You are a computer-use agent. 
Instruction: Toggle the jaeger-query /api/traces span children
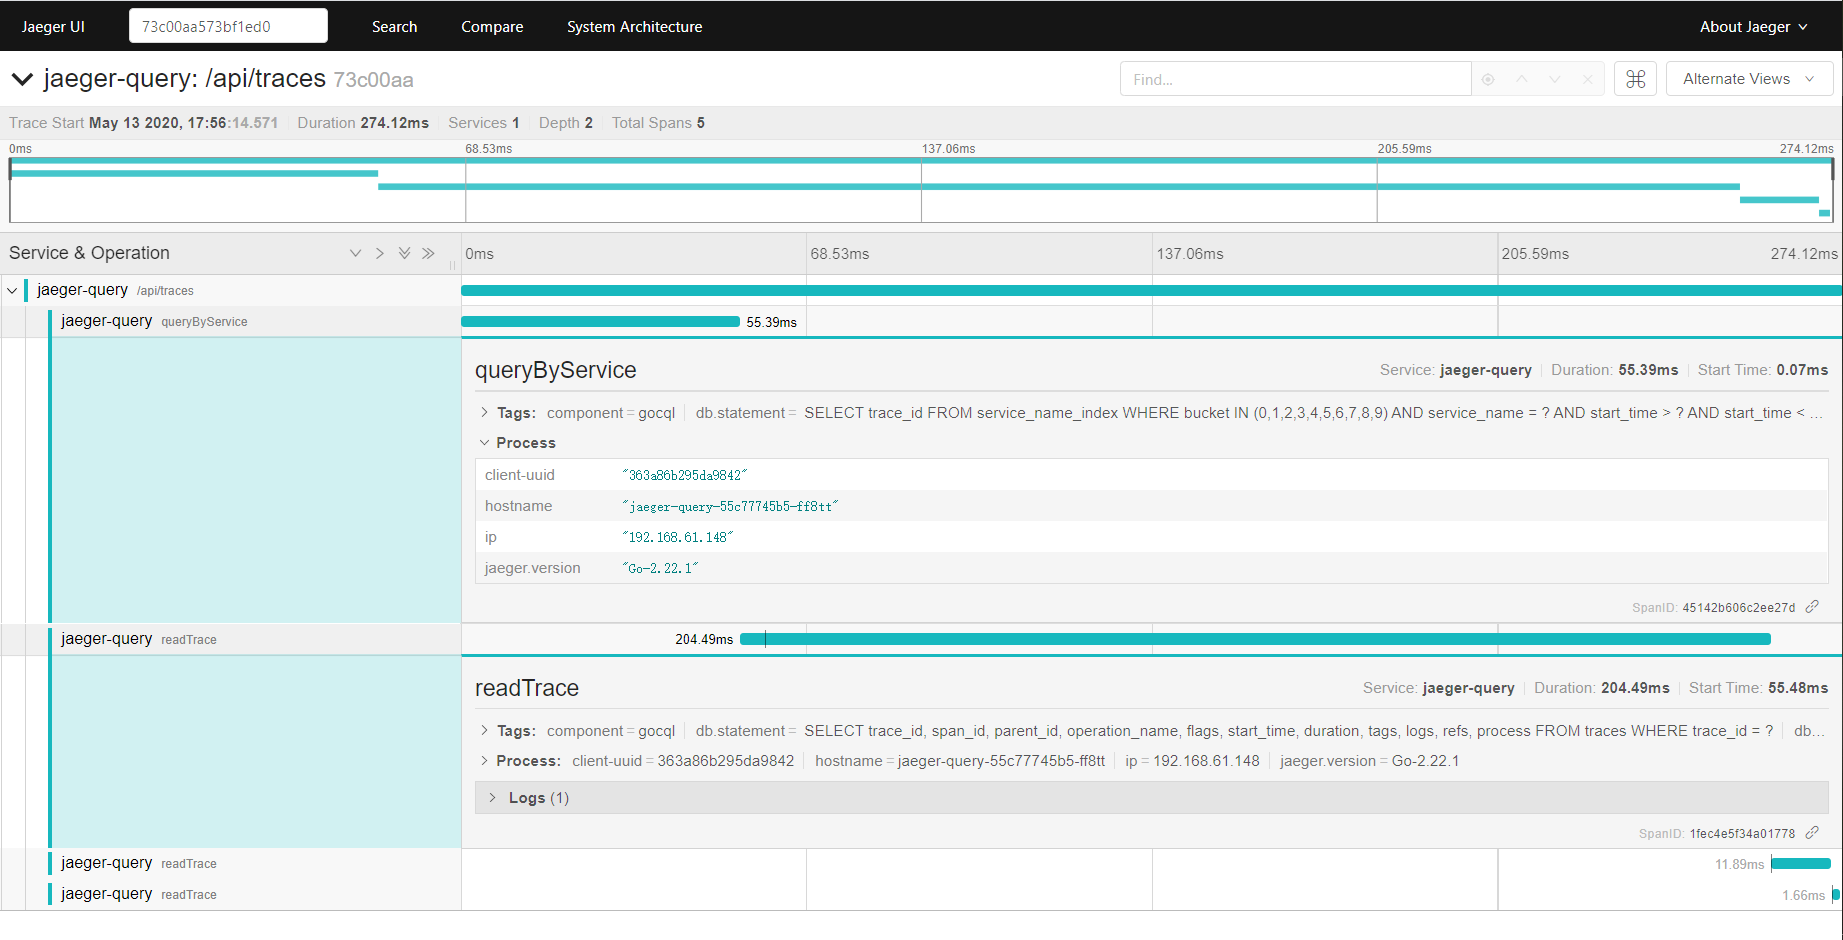click(x=12, y=291)
